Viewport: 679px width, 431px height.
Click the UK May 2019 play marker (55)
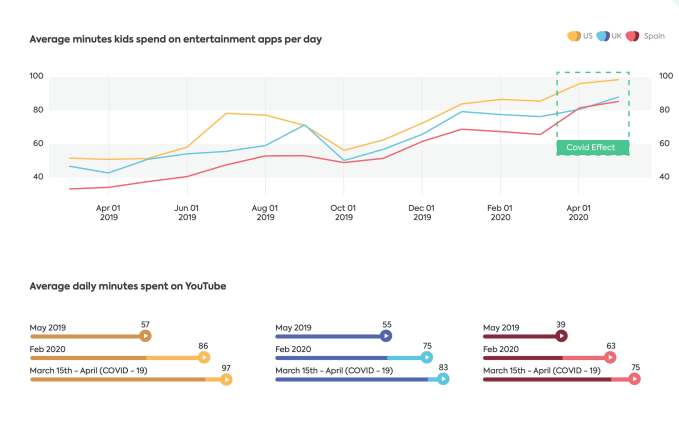[x=387, y=336]
